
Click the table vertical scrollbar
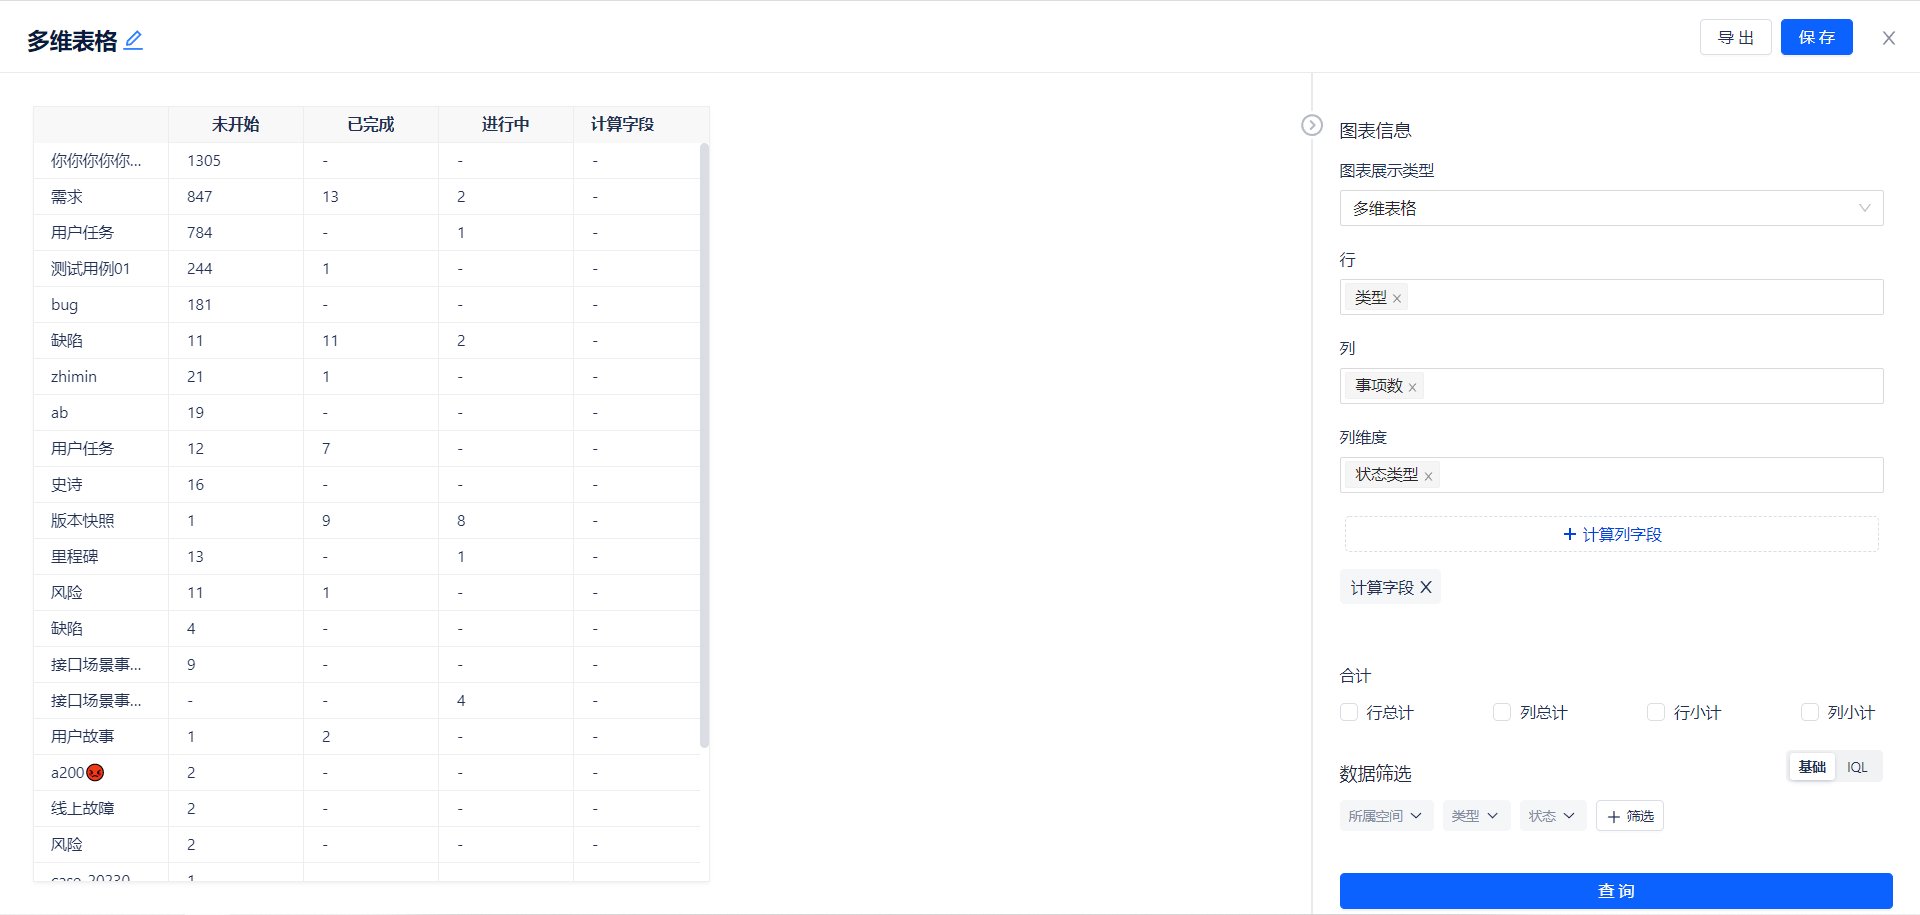coord(704,445)
